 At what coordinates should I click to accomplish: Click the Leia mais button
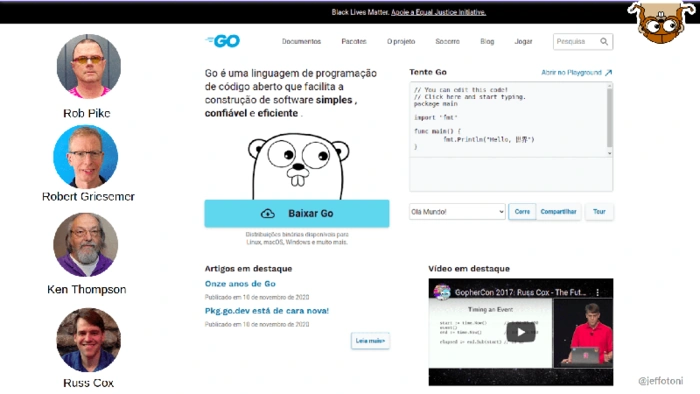[370, 341]
